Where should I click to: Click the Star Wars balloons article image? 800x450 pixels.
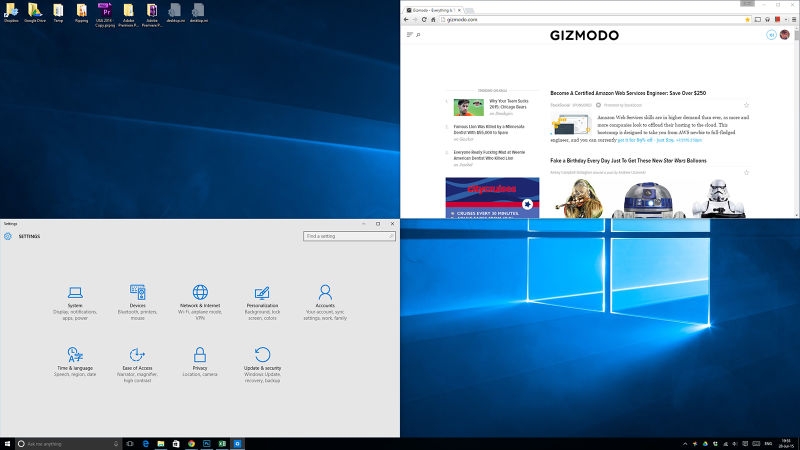point(649,198)
